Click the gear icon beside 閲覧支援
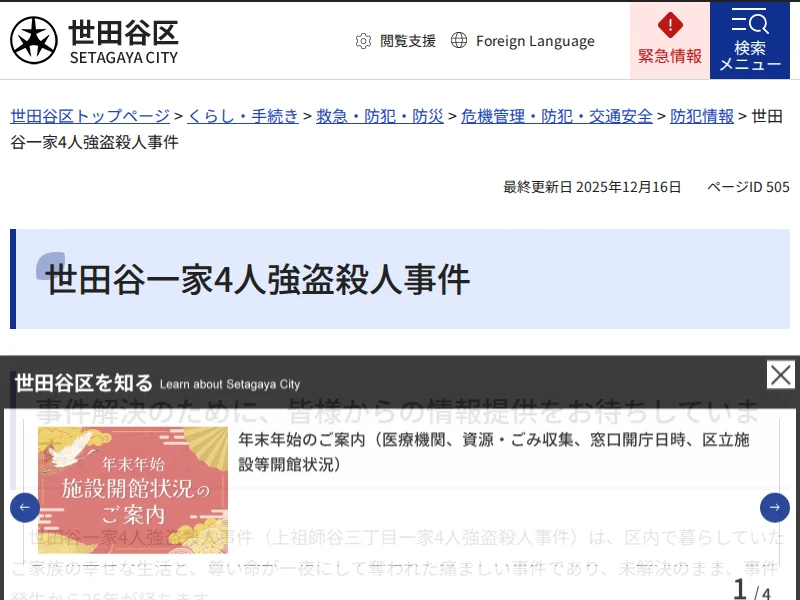The image size is (800, 600). [x=363, y=41]
